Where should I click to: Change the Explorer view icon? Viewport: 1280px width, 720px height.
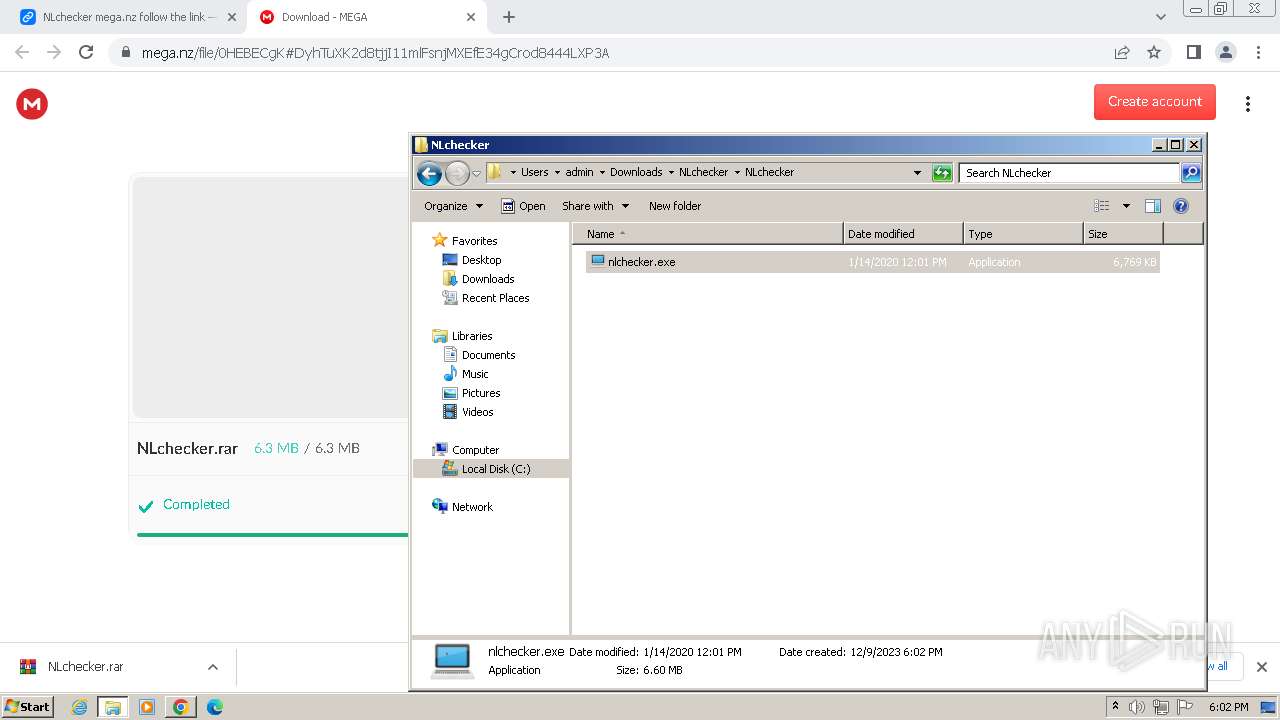(1102, 206)
